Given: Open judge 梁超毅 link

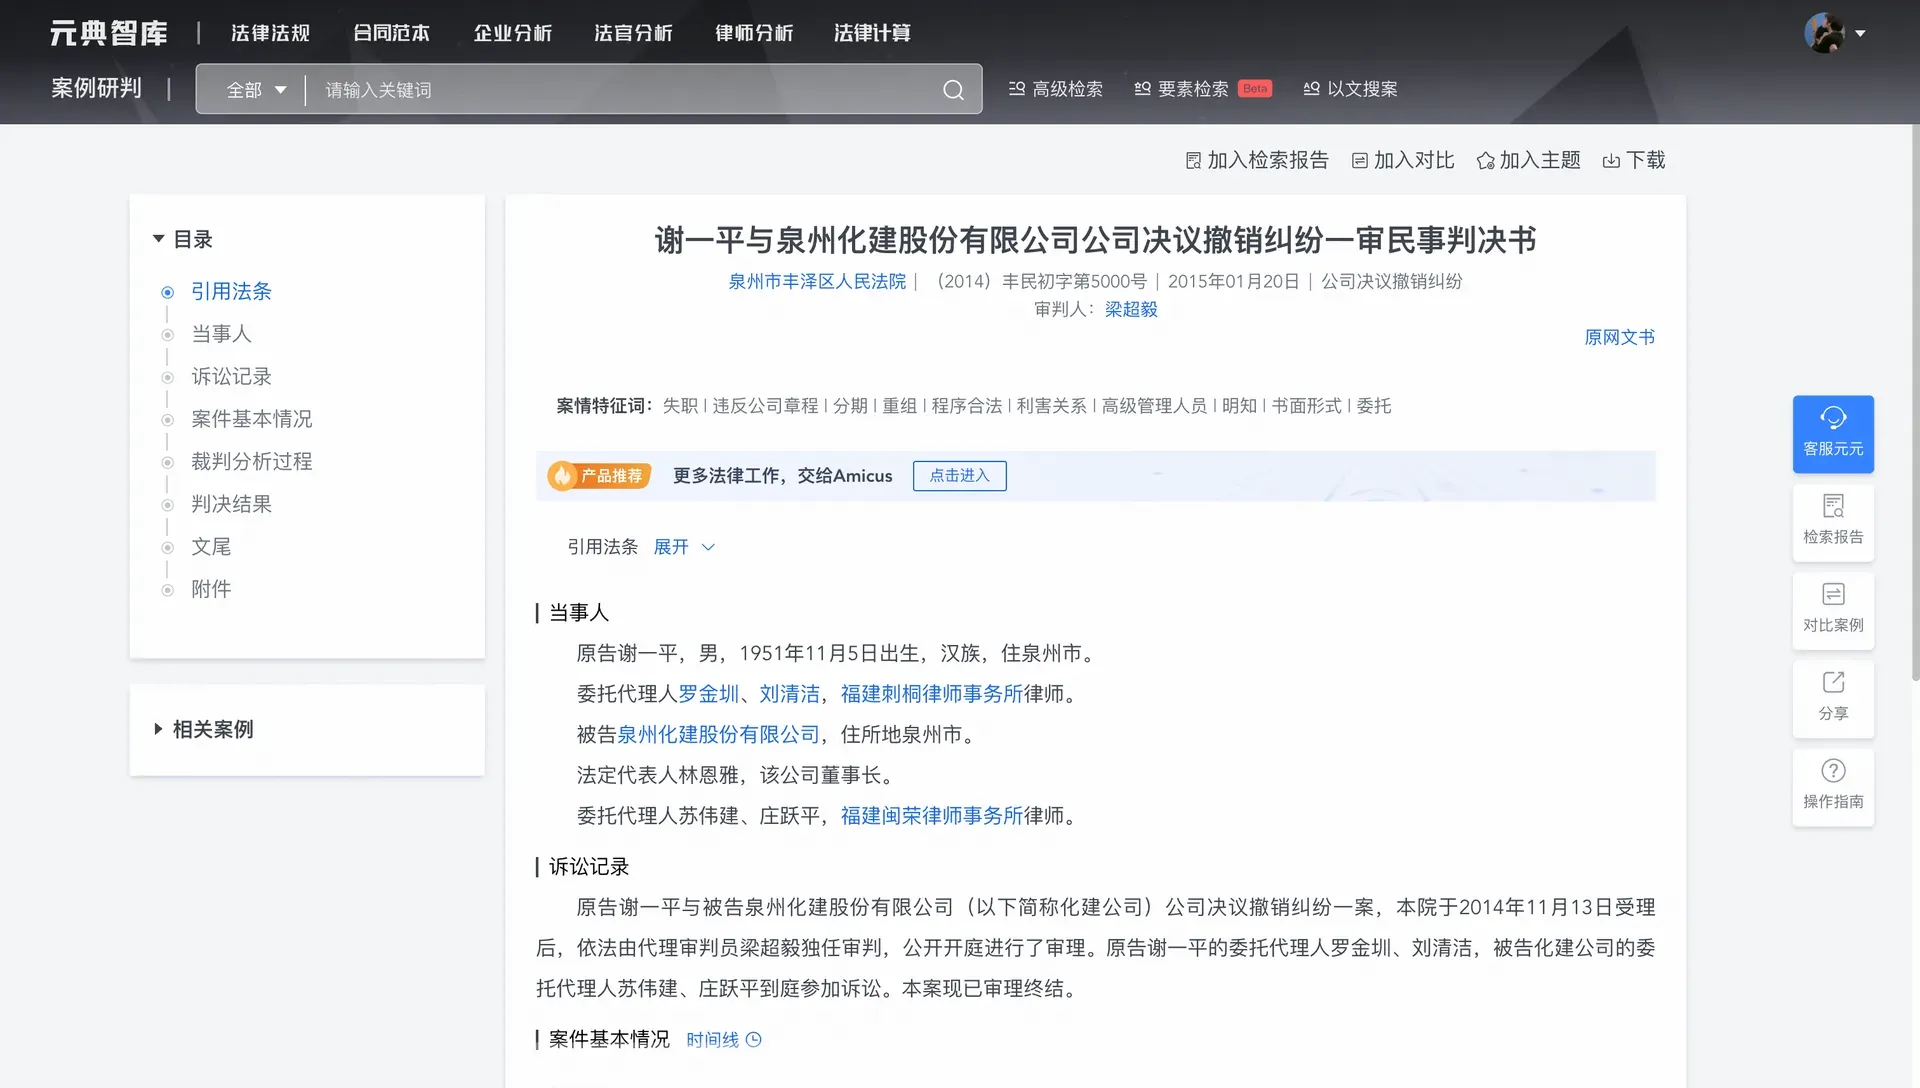Looking at the screenshot, I should [1131, 310].
